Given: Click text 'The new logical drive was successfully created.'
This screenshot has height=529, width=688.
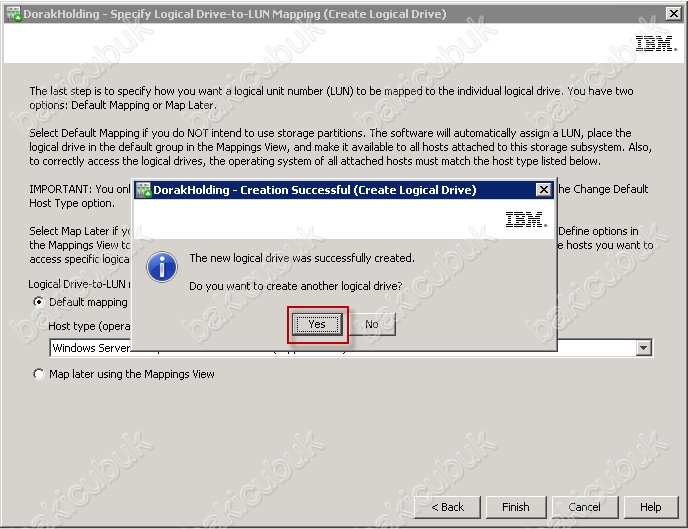Looking at the screenshot, I should [302, 258].
